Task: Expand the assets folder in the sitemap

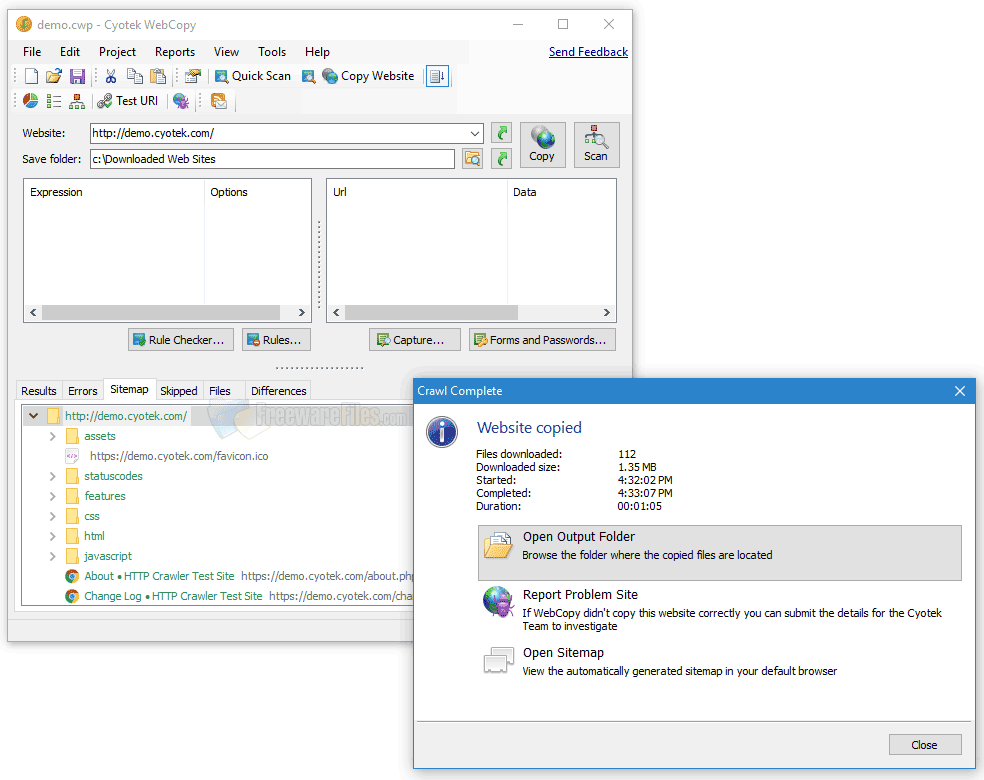Action: click(x=52, y=436)
